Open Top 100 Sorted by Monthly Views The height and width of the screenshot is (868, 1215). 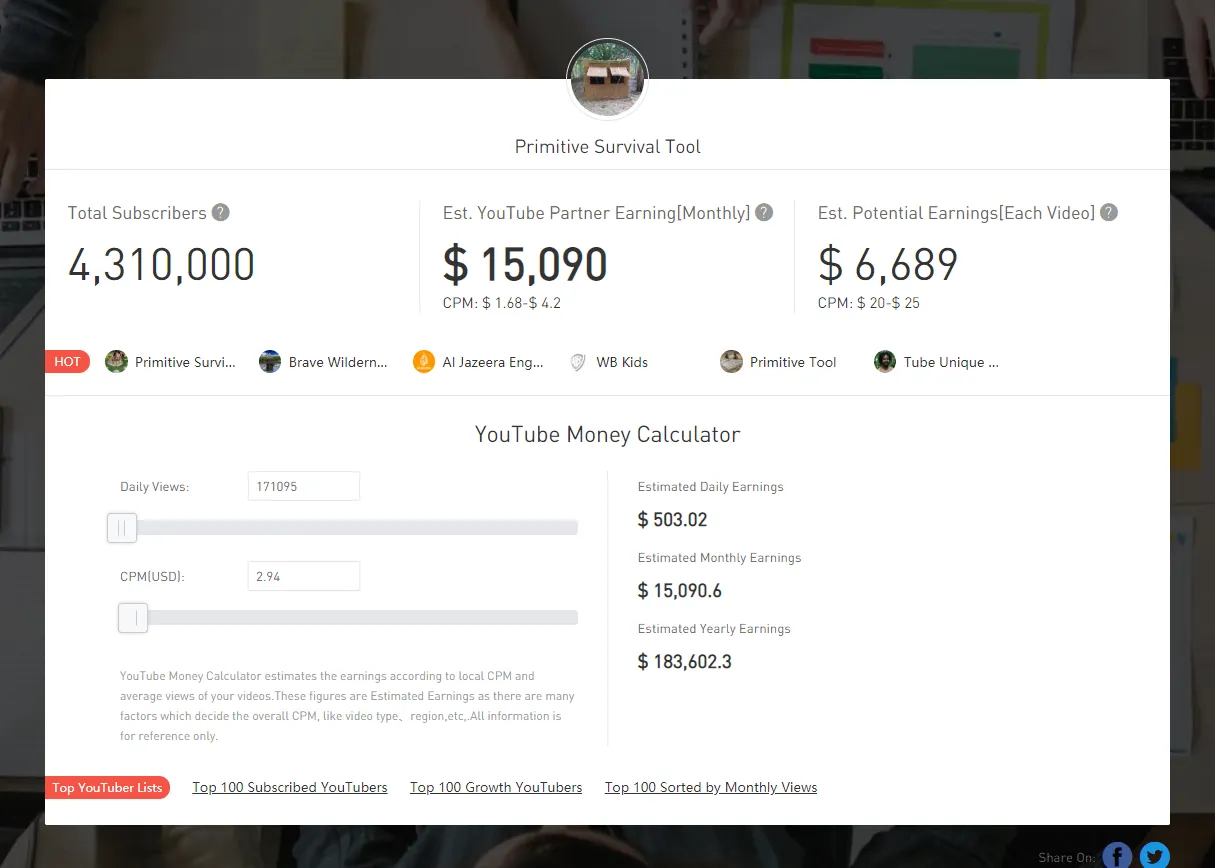point(711,788)
